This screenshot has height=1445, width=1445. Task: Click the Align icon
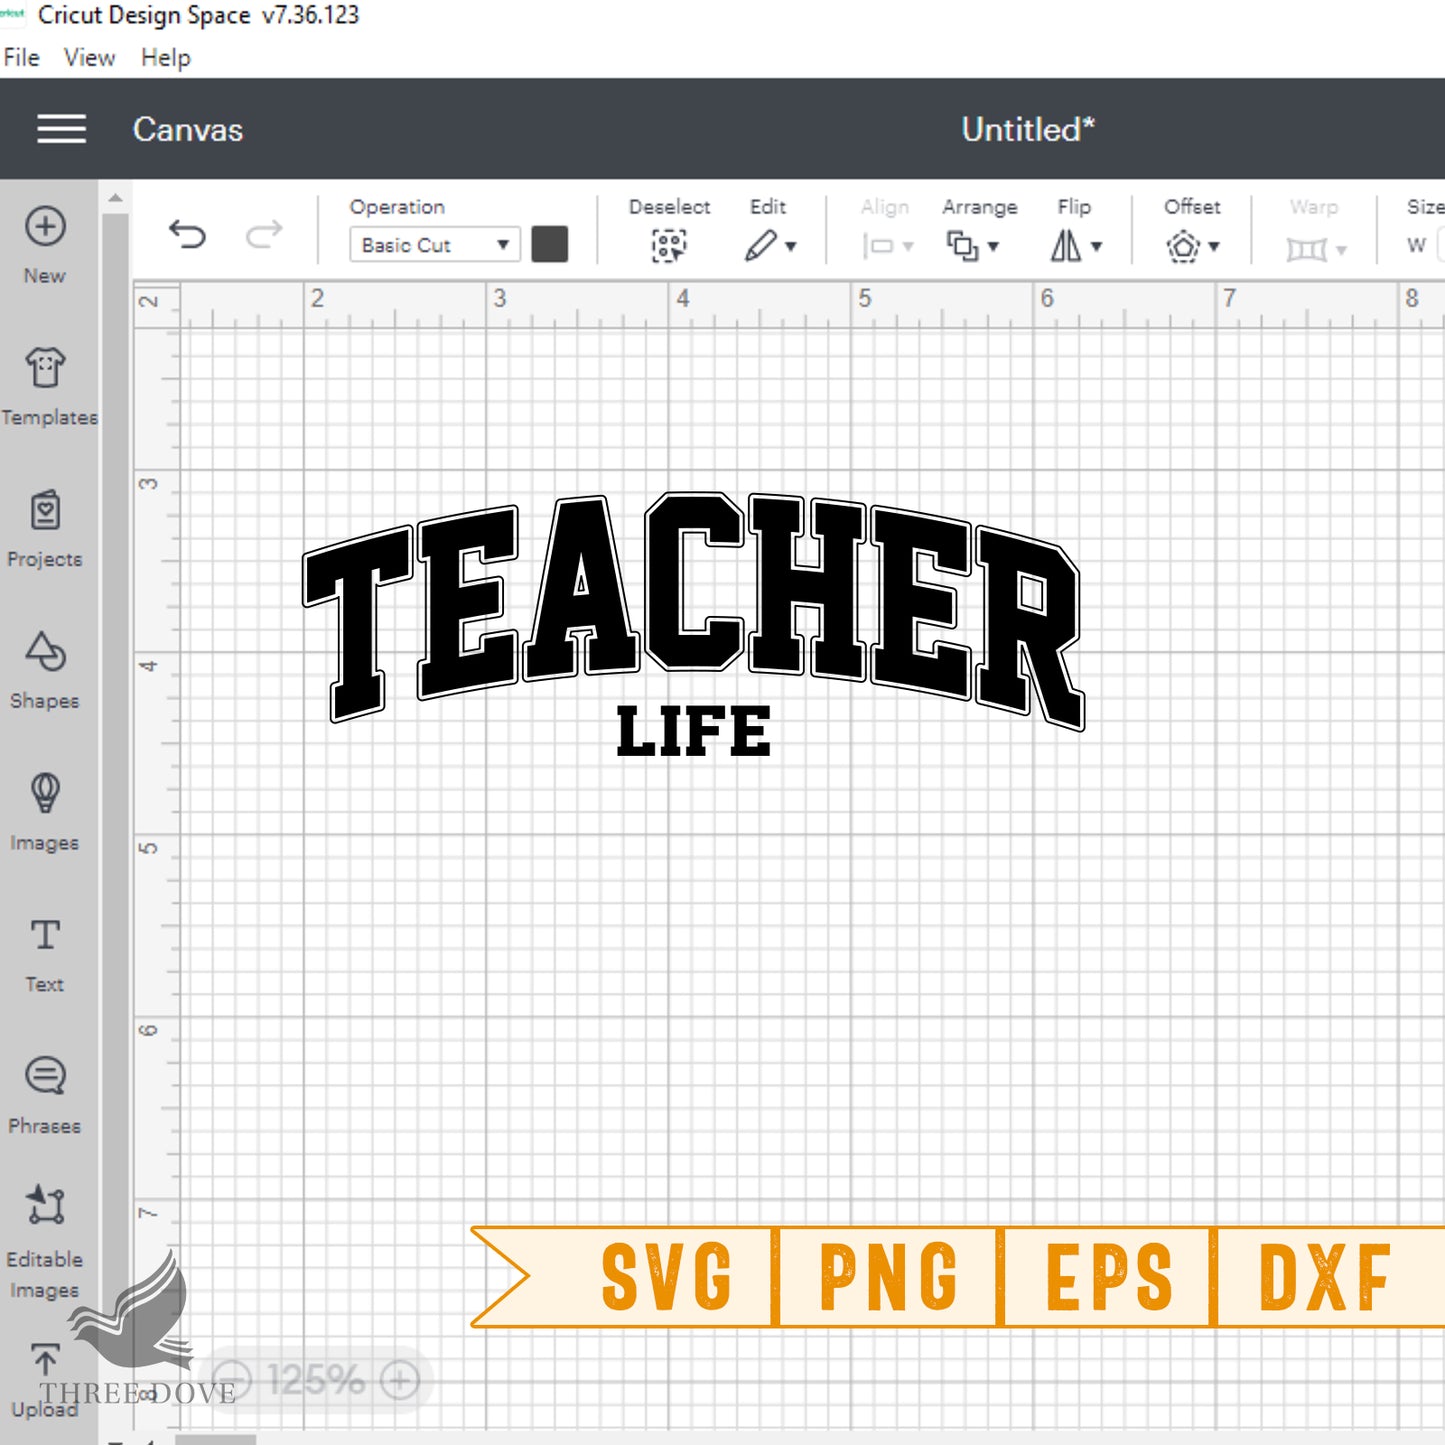click(x=877, y=246)
